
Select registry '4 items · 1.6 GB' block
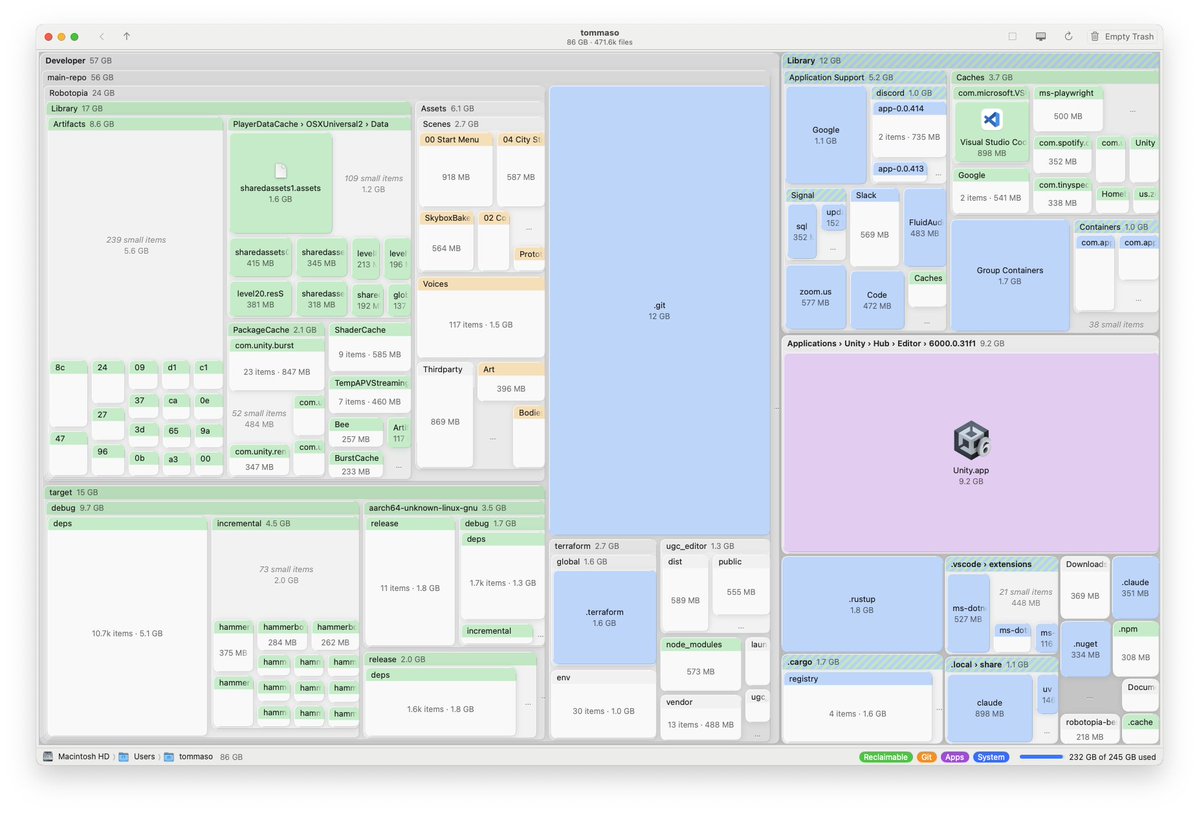(x=857, y=707)
